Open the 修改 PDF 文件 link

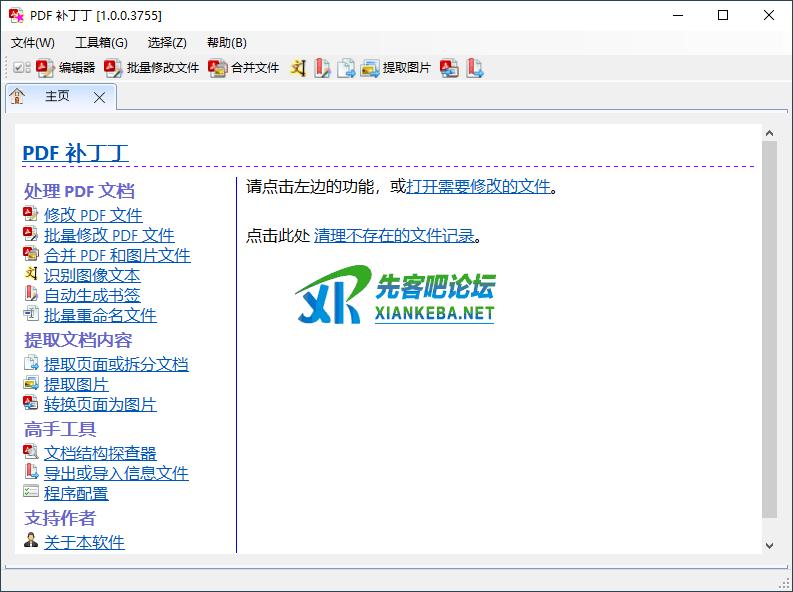pyautogui.click(x=93, y=215)
